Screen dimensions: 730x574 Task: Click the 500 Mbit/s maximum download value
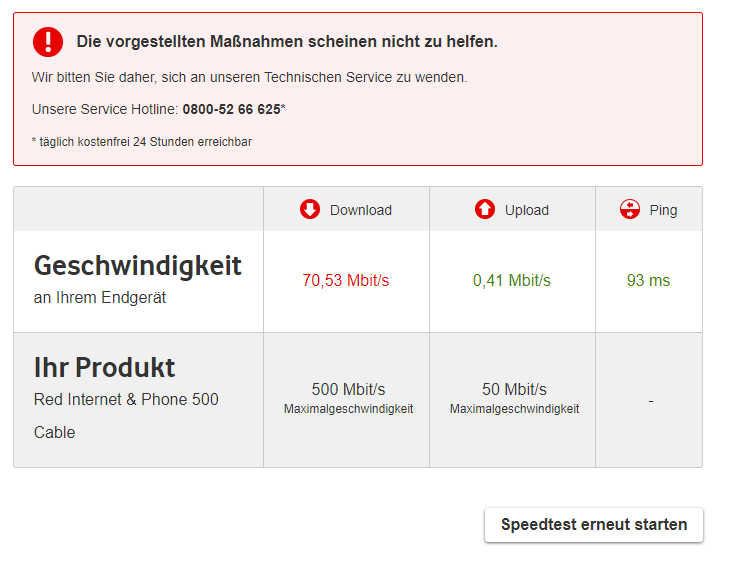[x=348, y=389]
